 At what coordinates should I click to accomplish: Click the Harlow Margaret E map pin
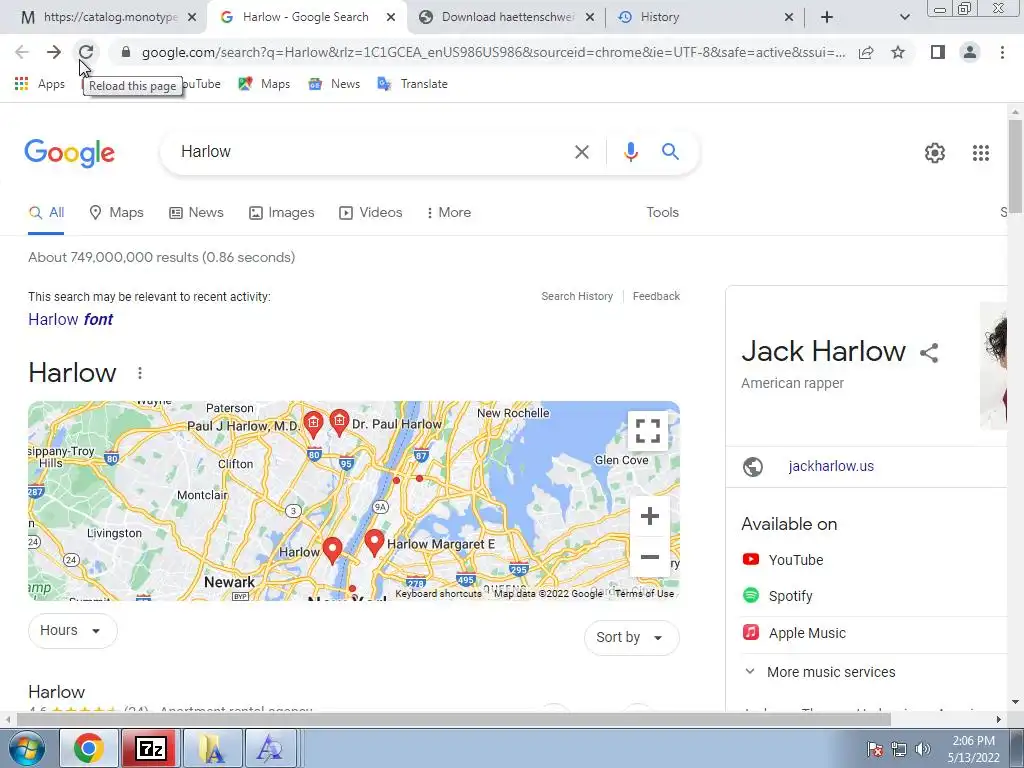tap(374, 542)
